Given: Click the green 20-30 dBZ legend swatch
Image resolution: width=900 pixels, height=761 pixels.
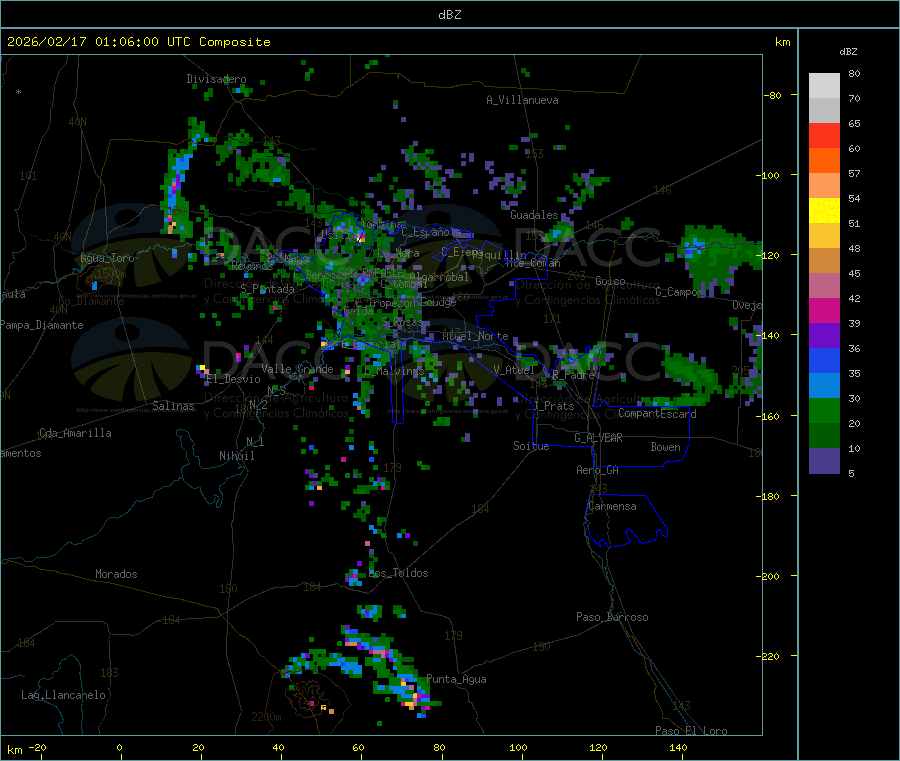Looking at the screenshot, I should click(x=824, y=410).
